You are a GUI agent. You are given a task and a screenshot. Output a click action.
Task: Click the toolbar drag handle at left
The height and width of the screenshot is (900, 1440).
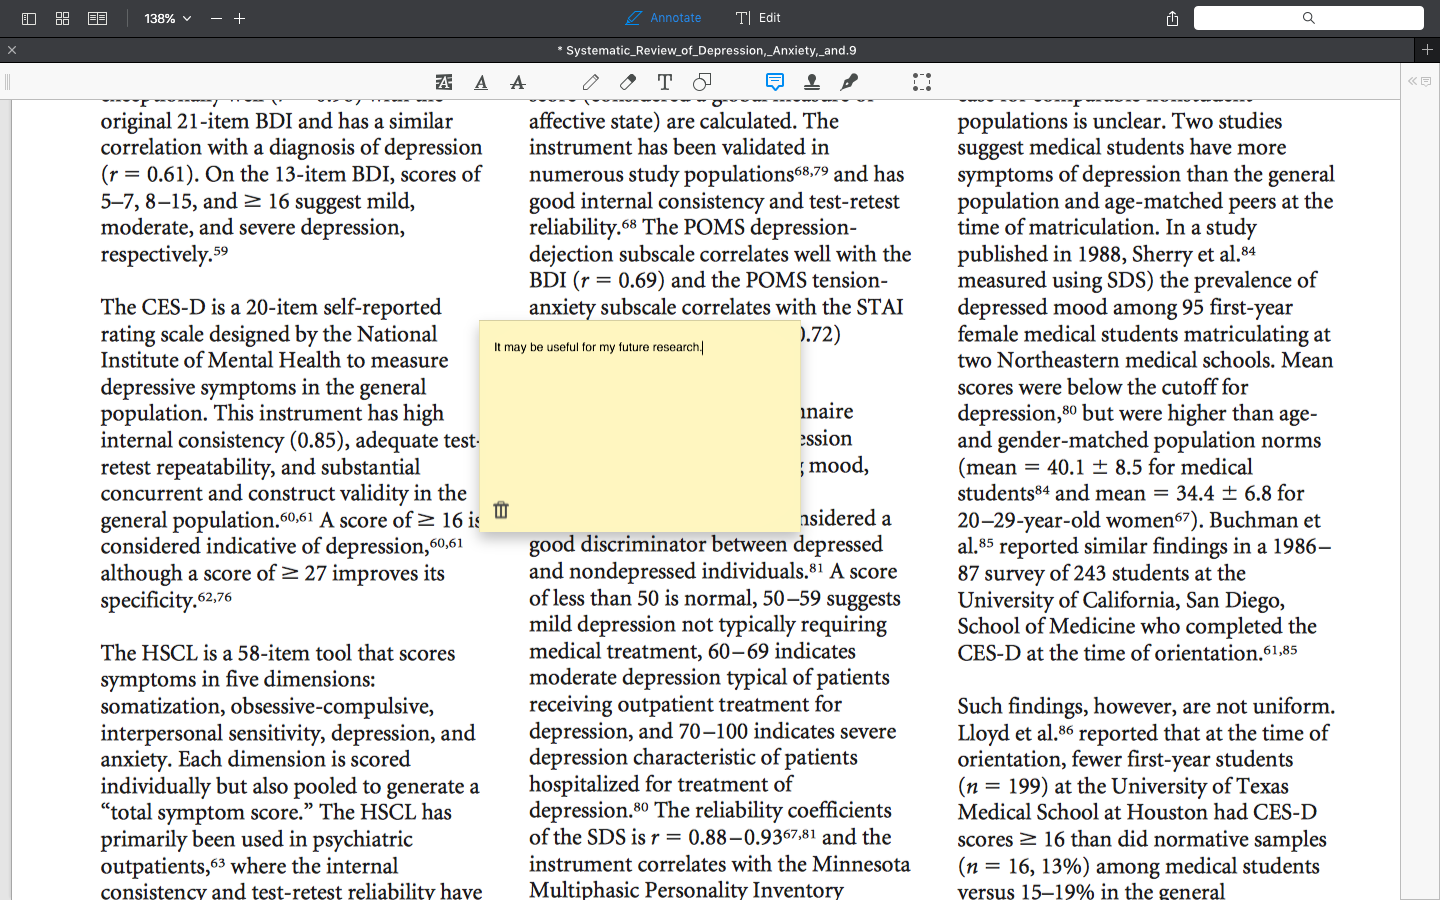click(7, 82)
